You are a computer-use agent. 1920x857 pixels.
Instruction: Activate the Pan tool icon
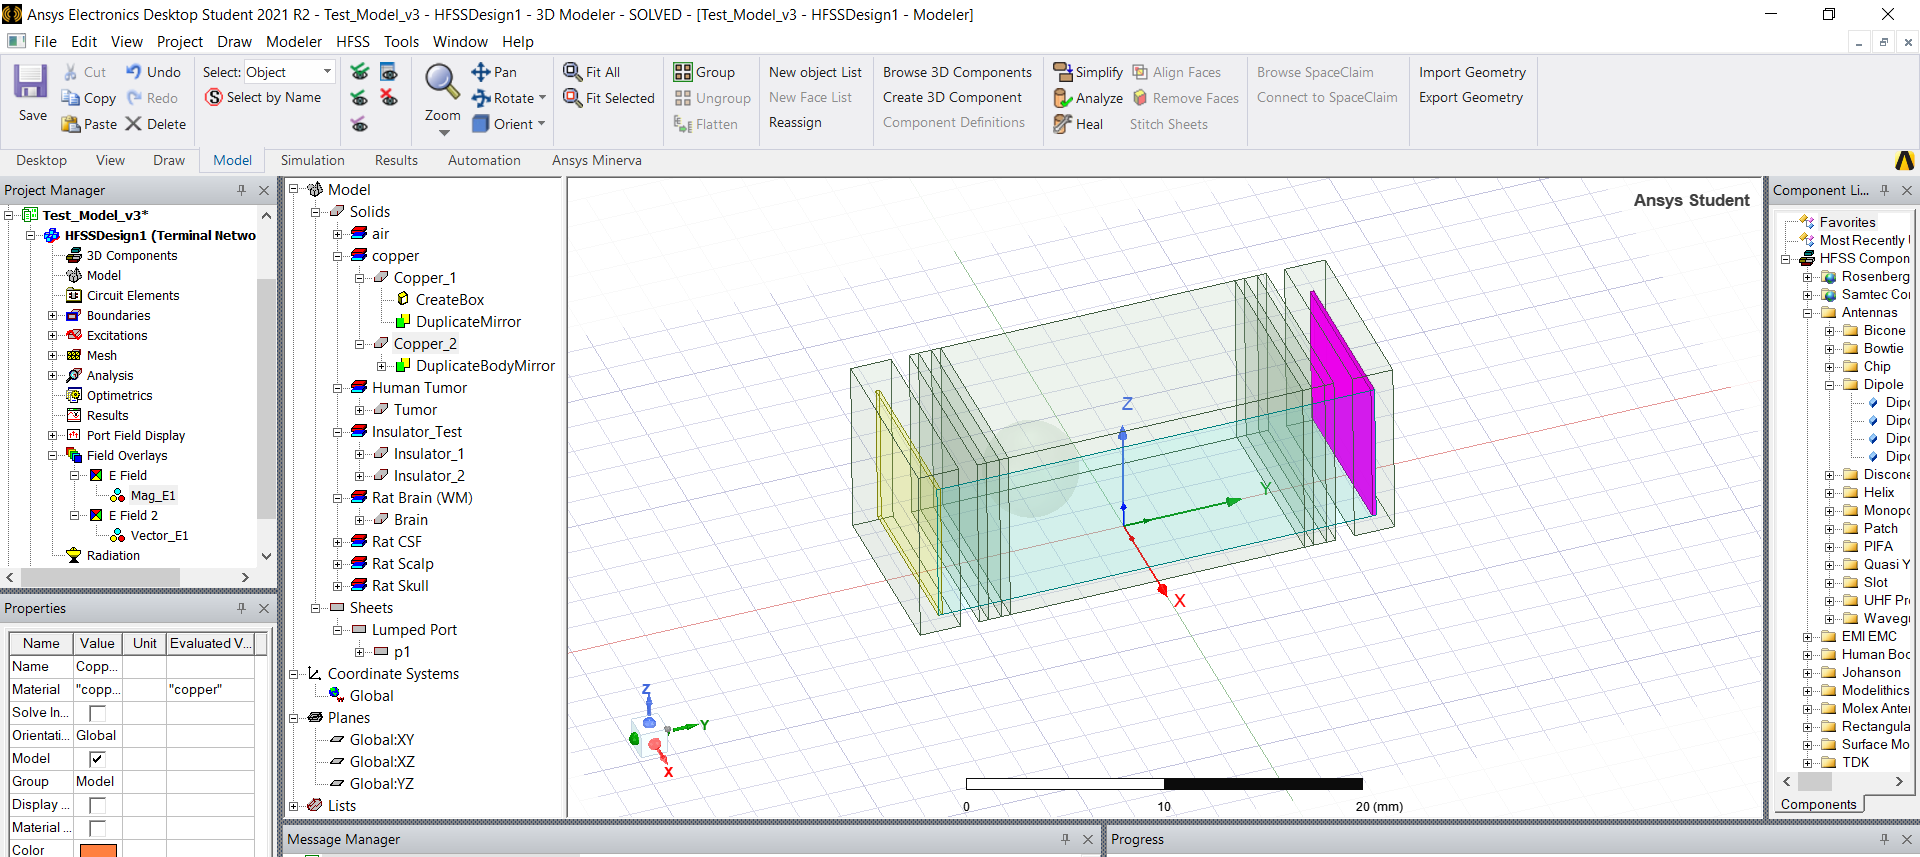[481, 72]
